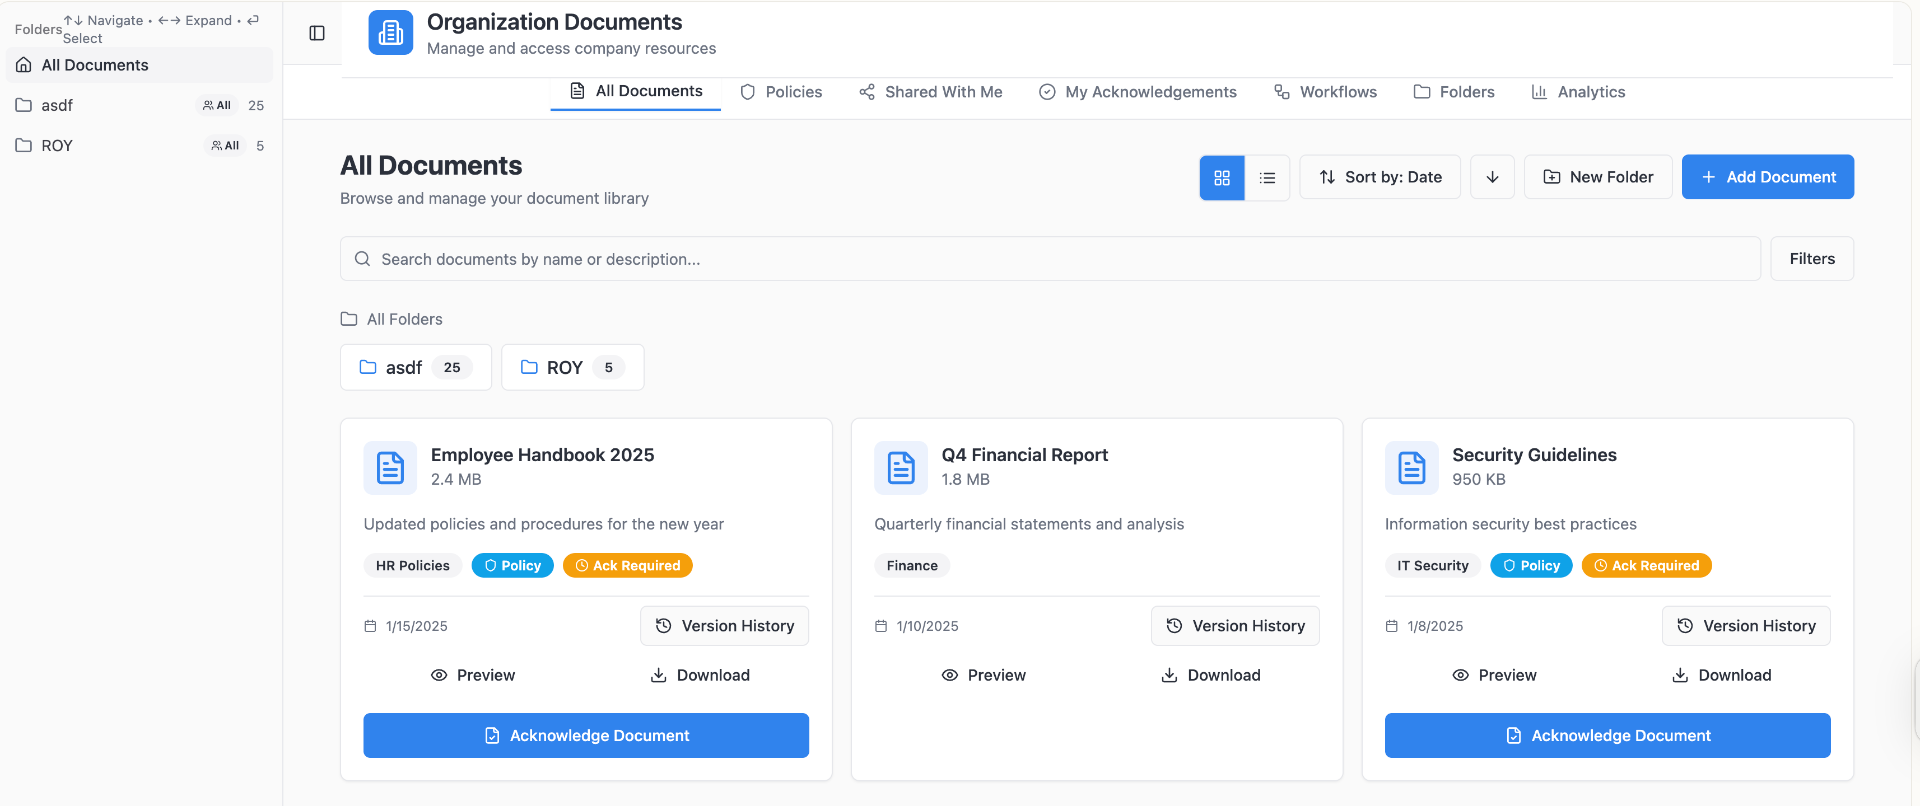
Task: Create a New Folder
Action: tap(1598, 177)
